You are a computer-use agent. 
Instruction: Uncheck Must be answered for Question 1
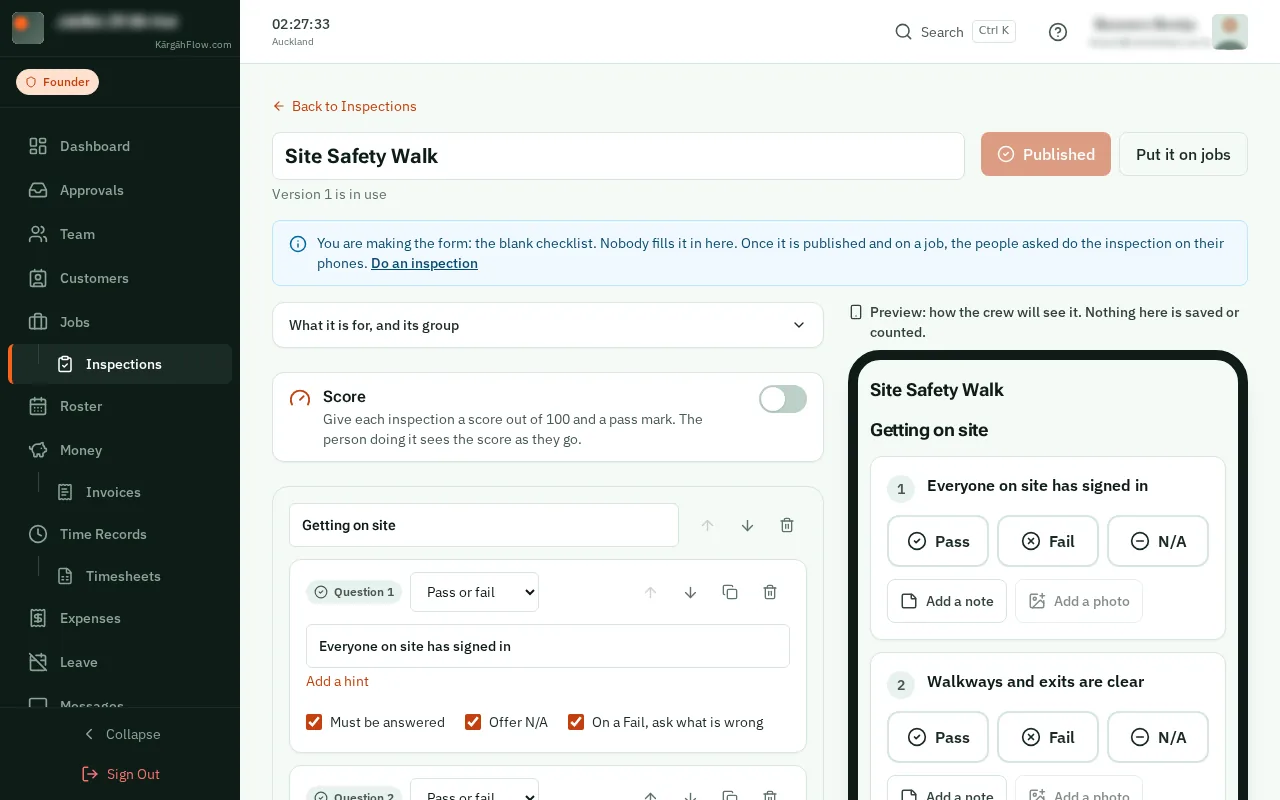314,722
